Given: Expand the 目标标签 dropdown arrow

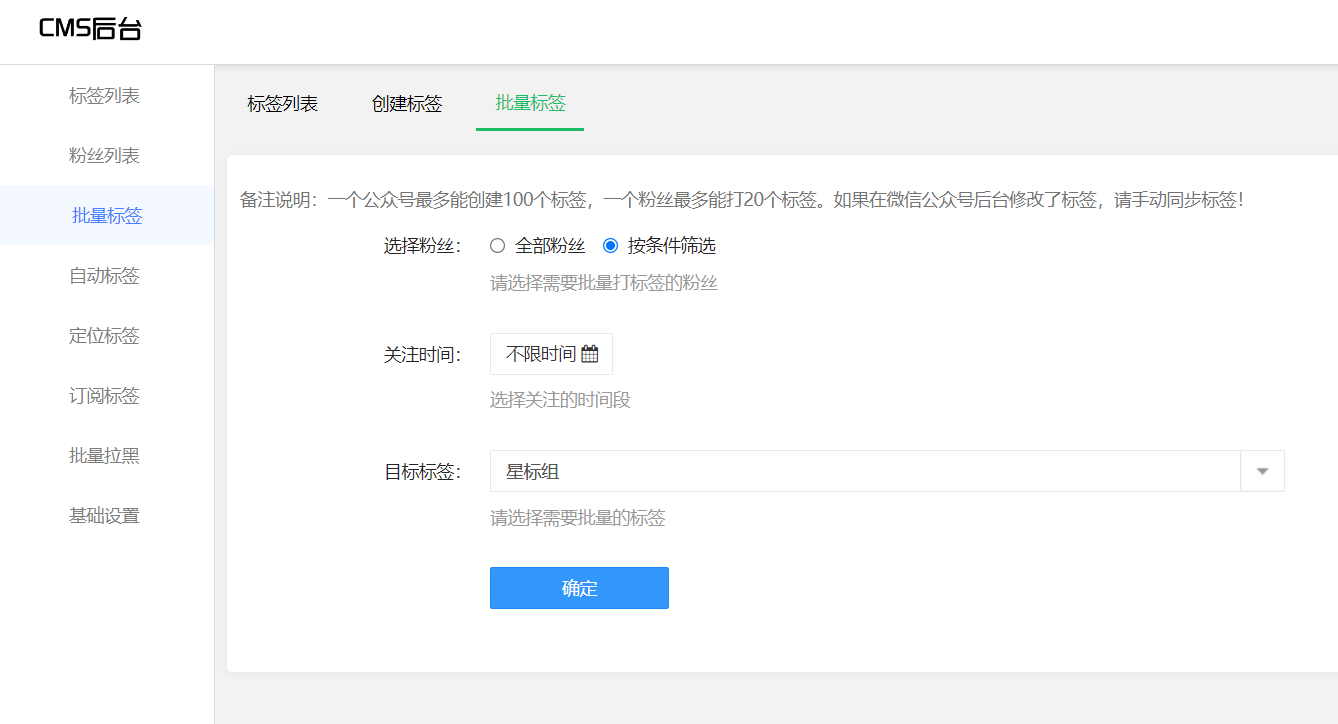Looking at the screenshot, I should (1262, 471).
